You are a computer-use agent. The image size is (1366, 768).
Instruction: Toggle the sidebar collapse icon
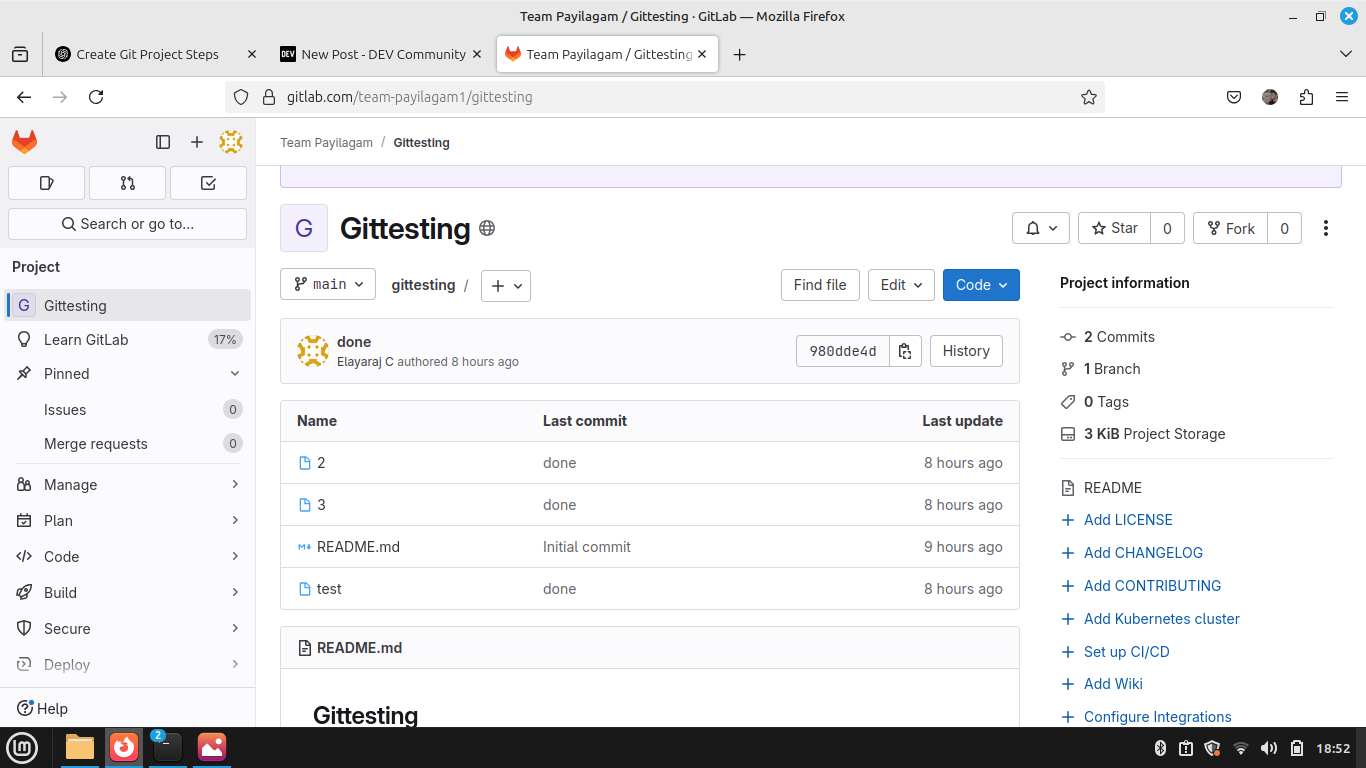pos(163,142)
